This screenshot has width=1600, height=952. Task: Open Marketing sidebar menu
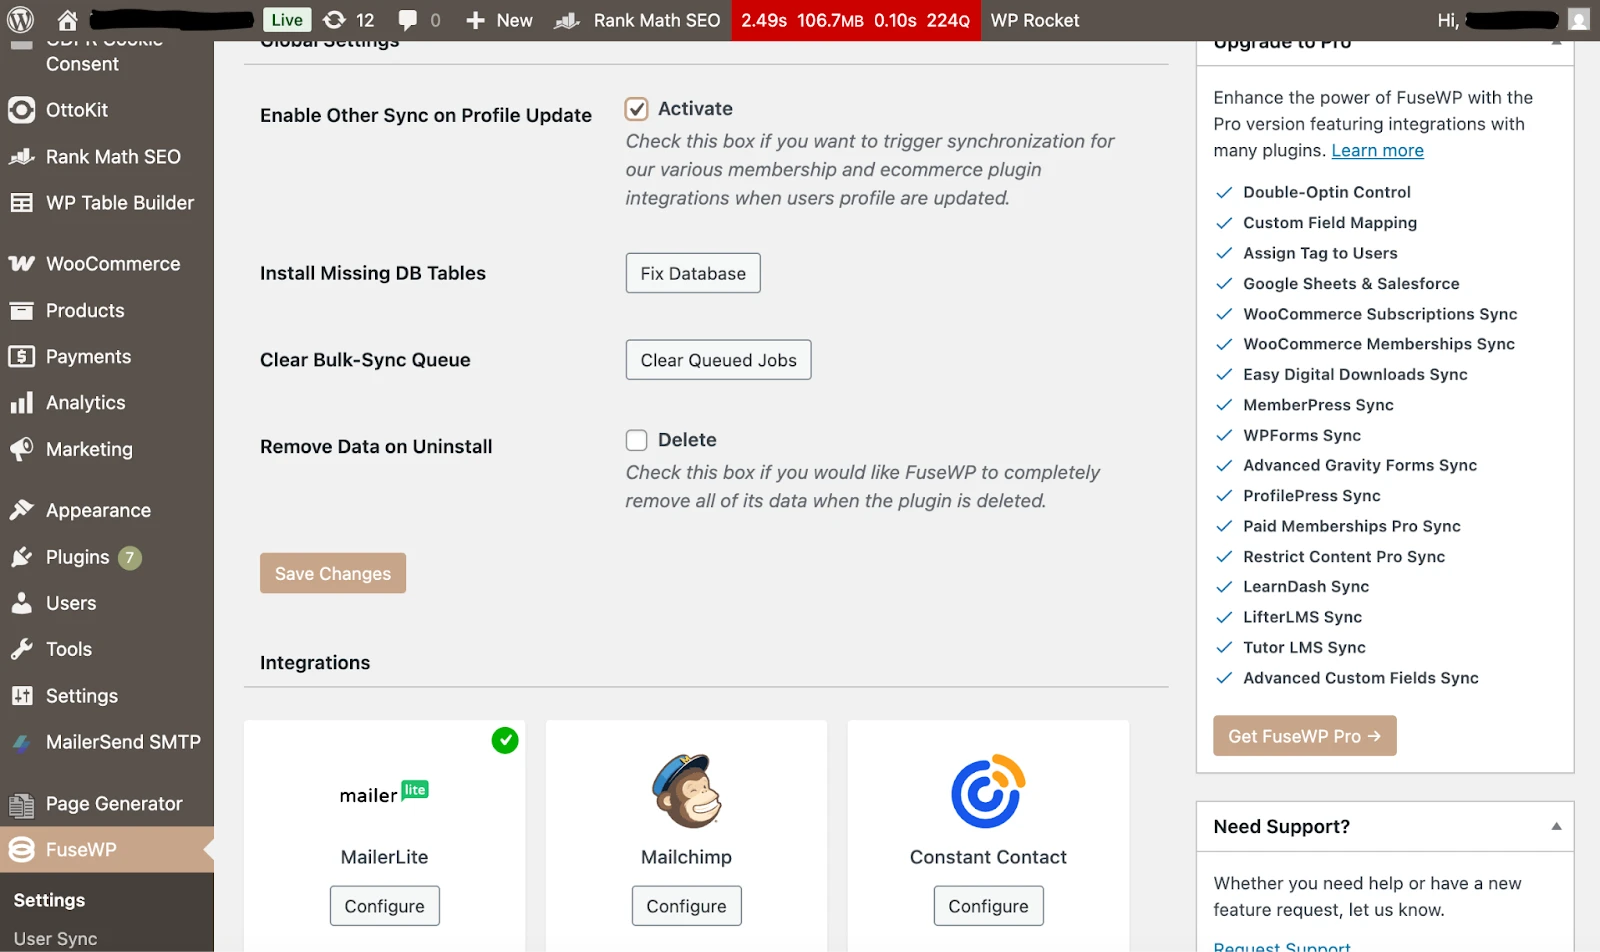point(107,450)
